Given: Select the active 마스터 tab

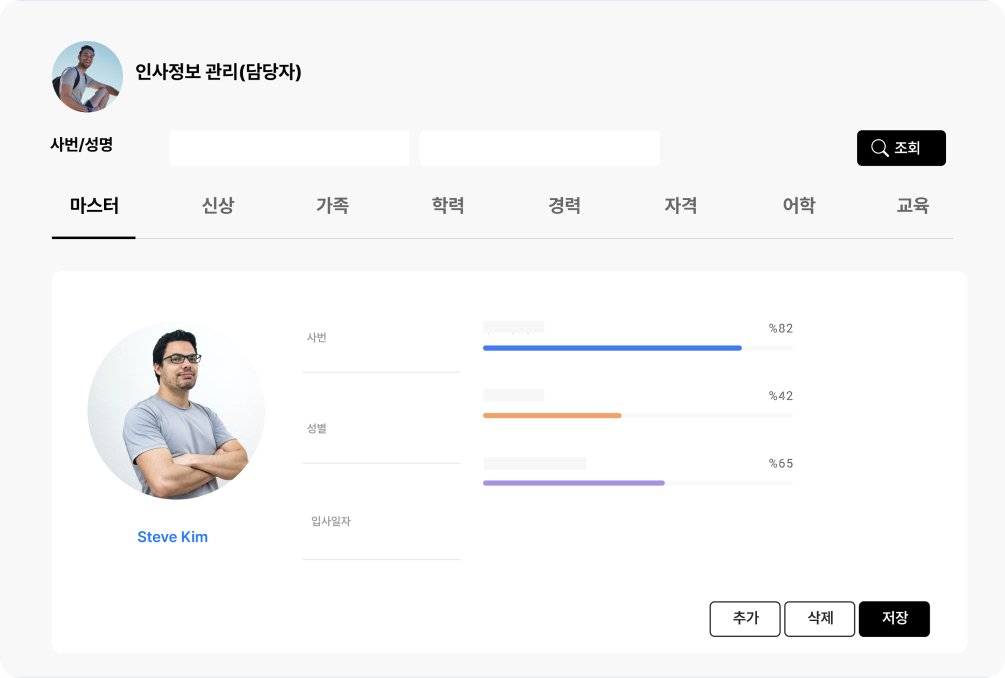Looking at the screenshot, I should point(93,205).
